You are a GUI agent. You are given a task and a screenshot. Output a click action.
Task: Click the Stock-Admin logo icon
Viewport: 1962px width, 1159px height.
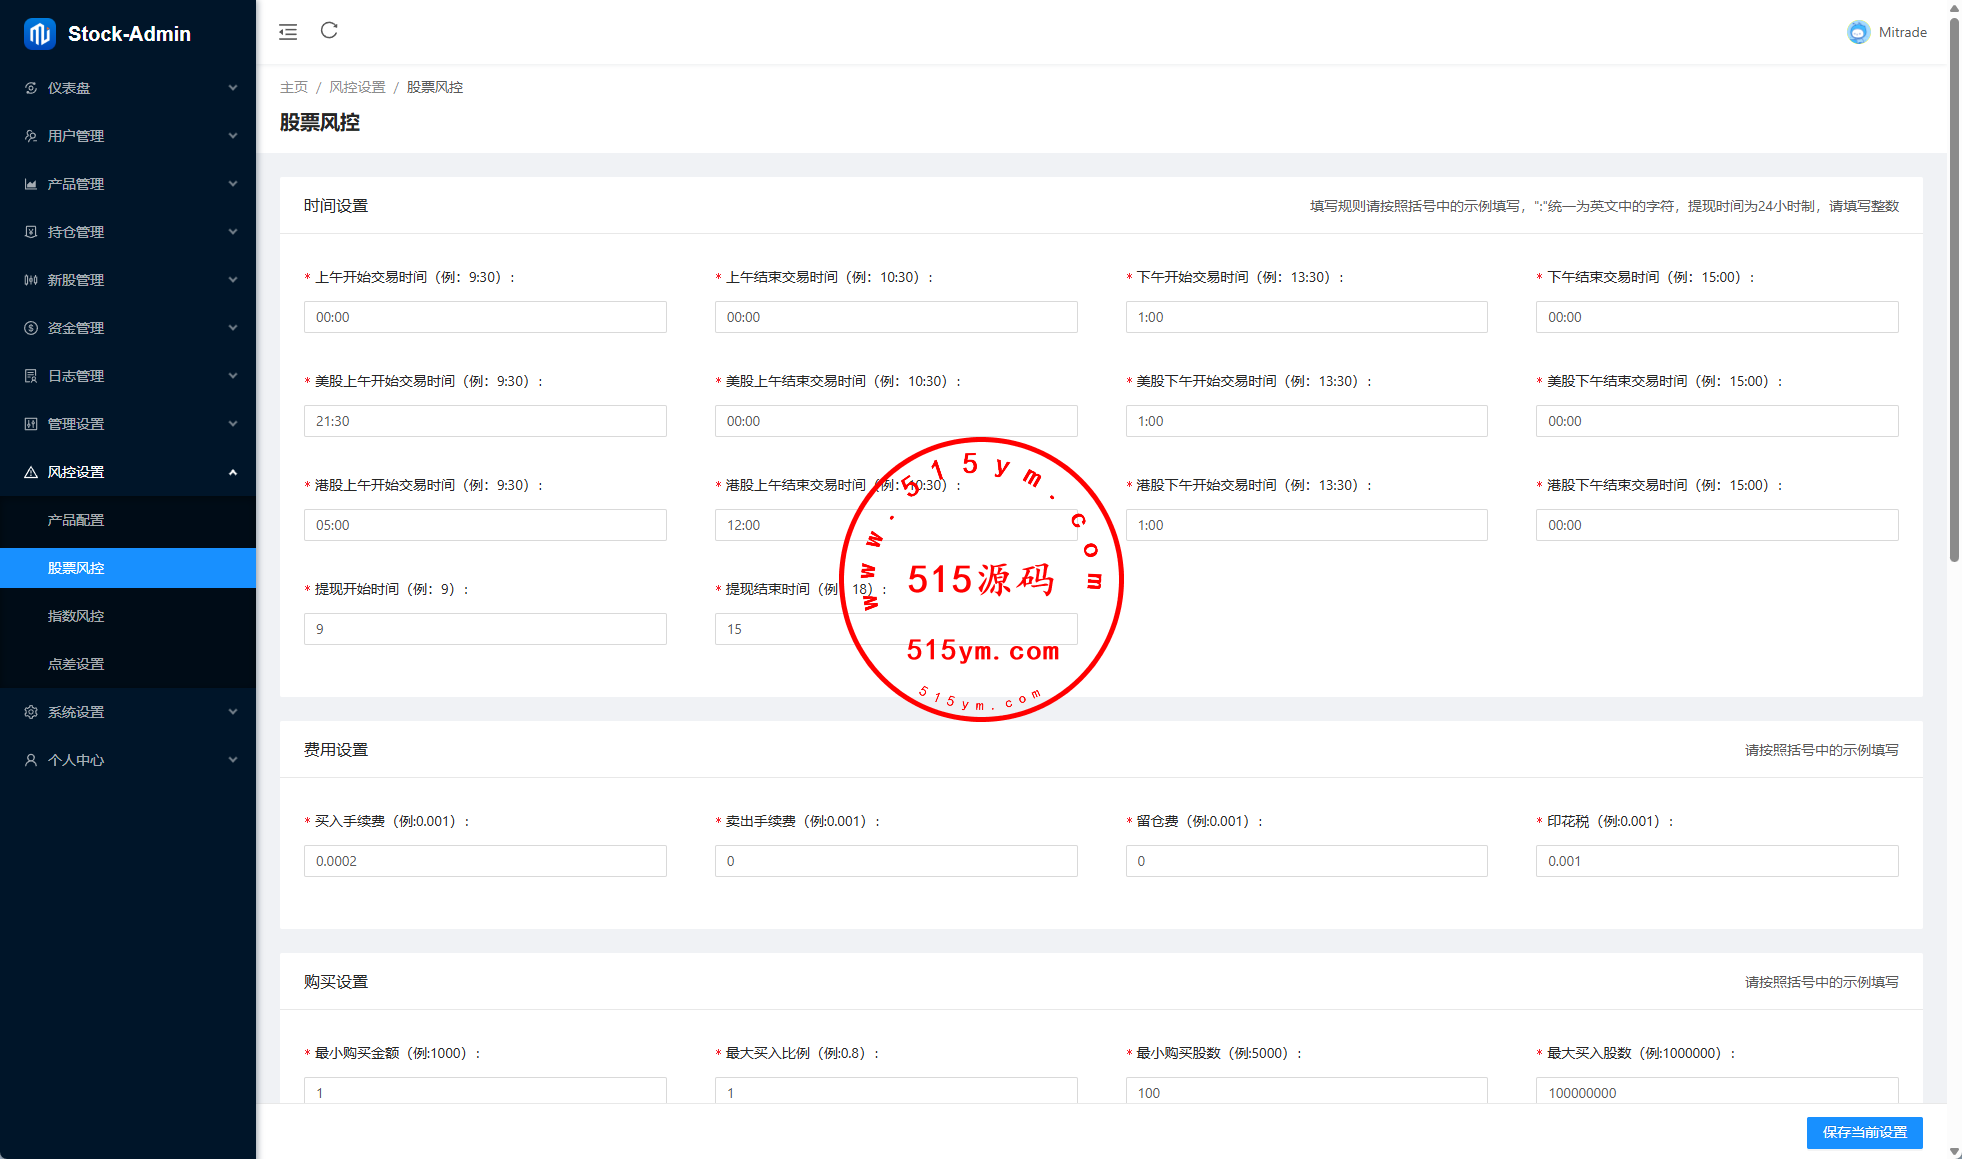40,34
